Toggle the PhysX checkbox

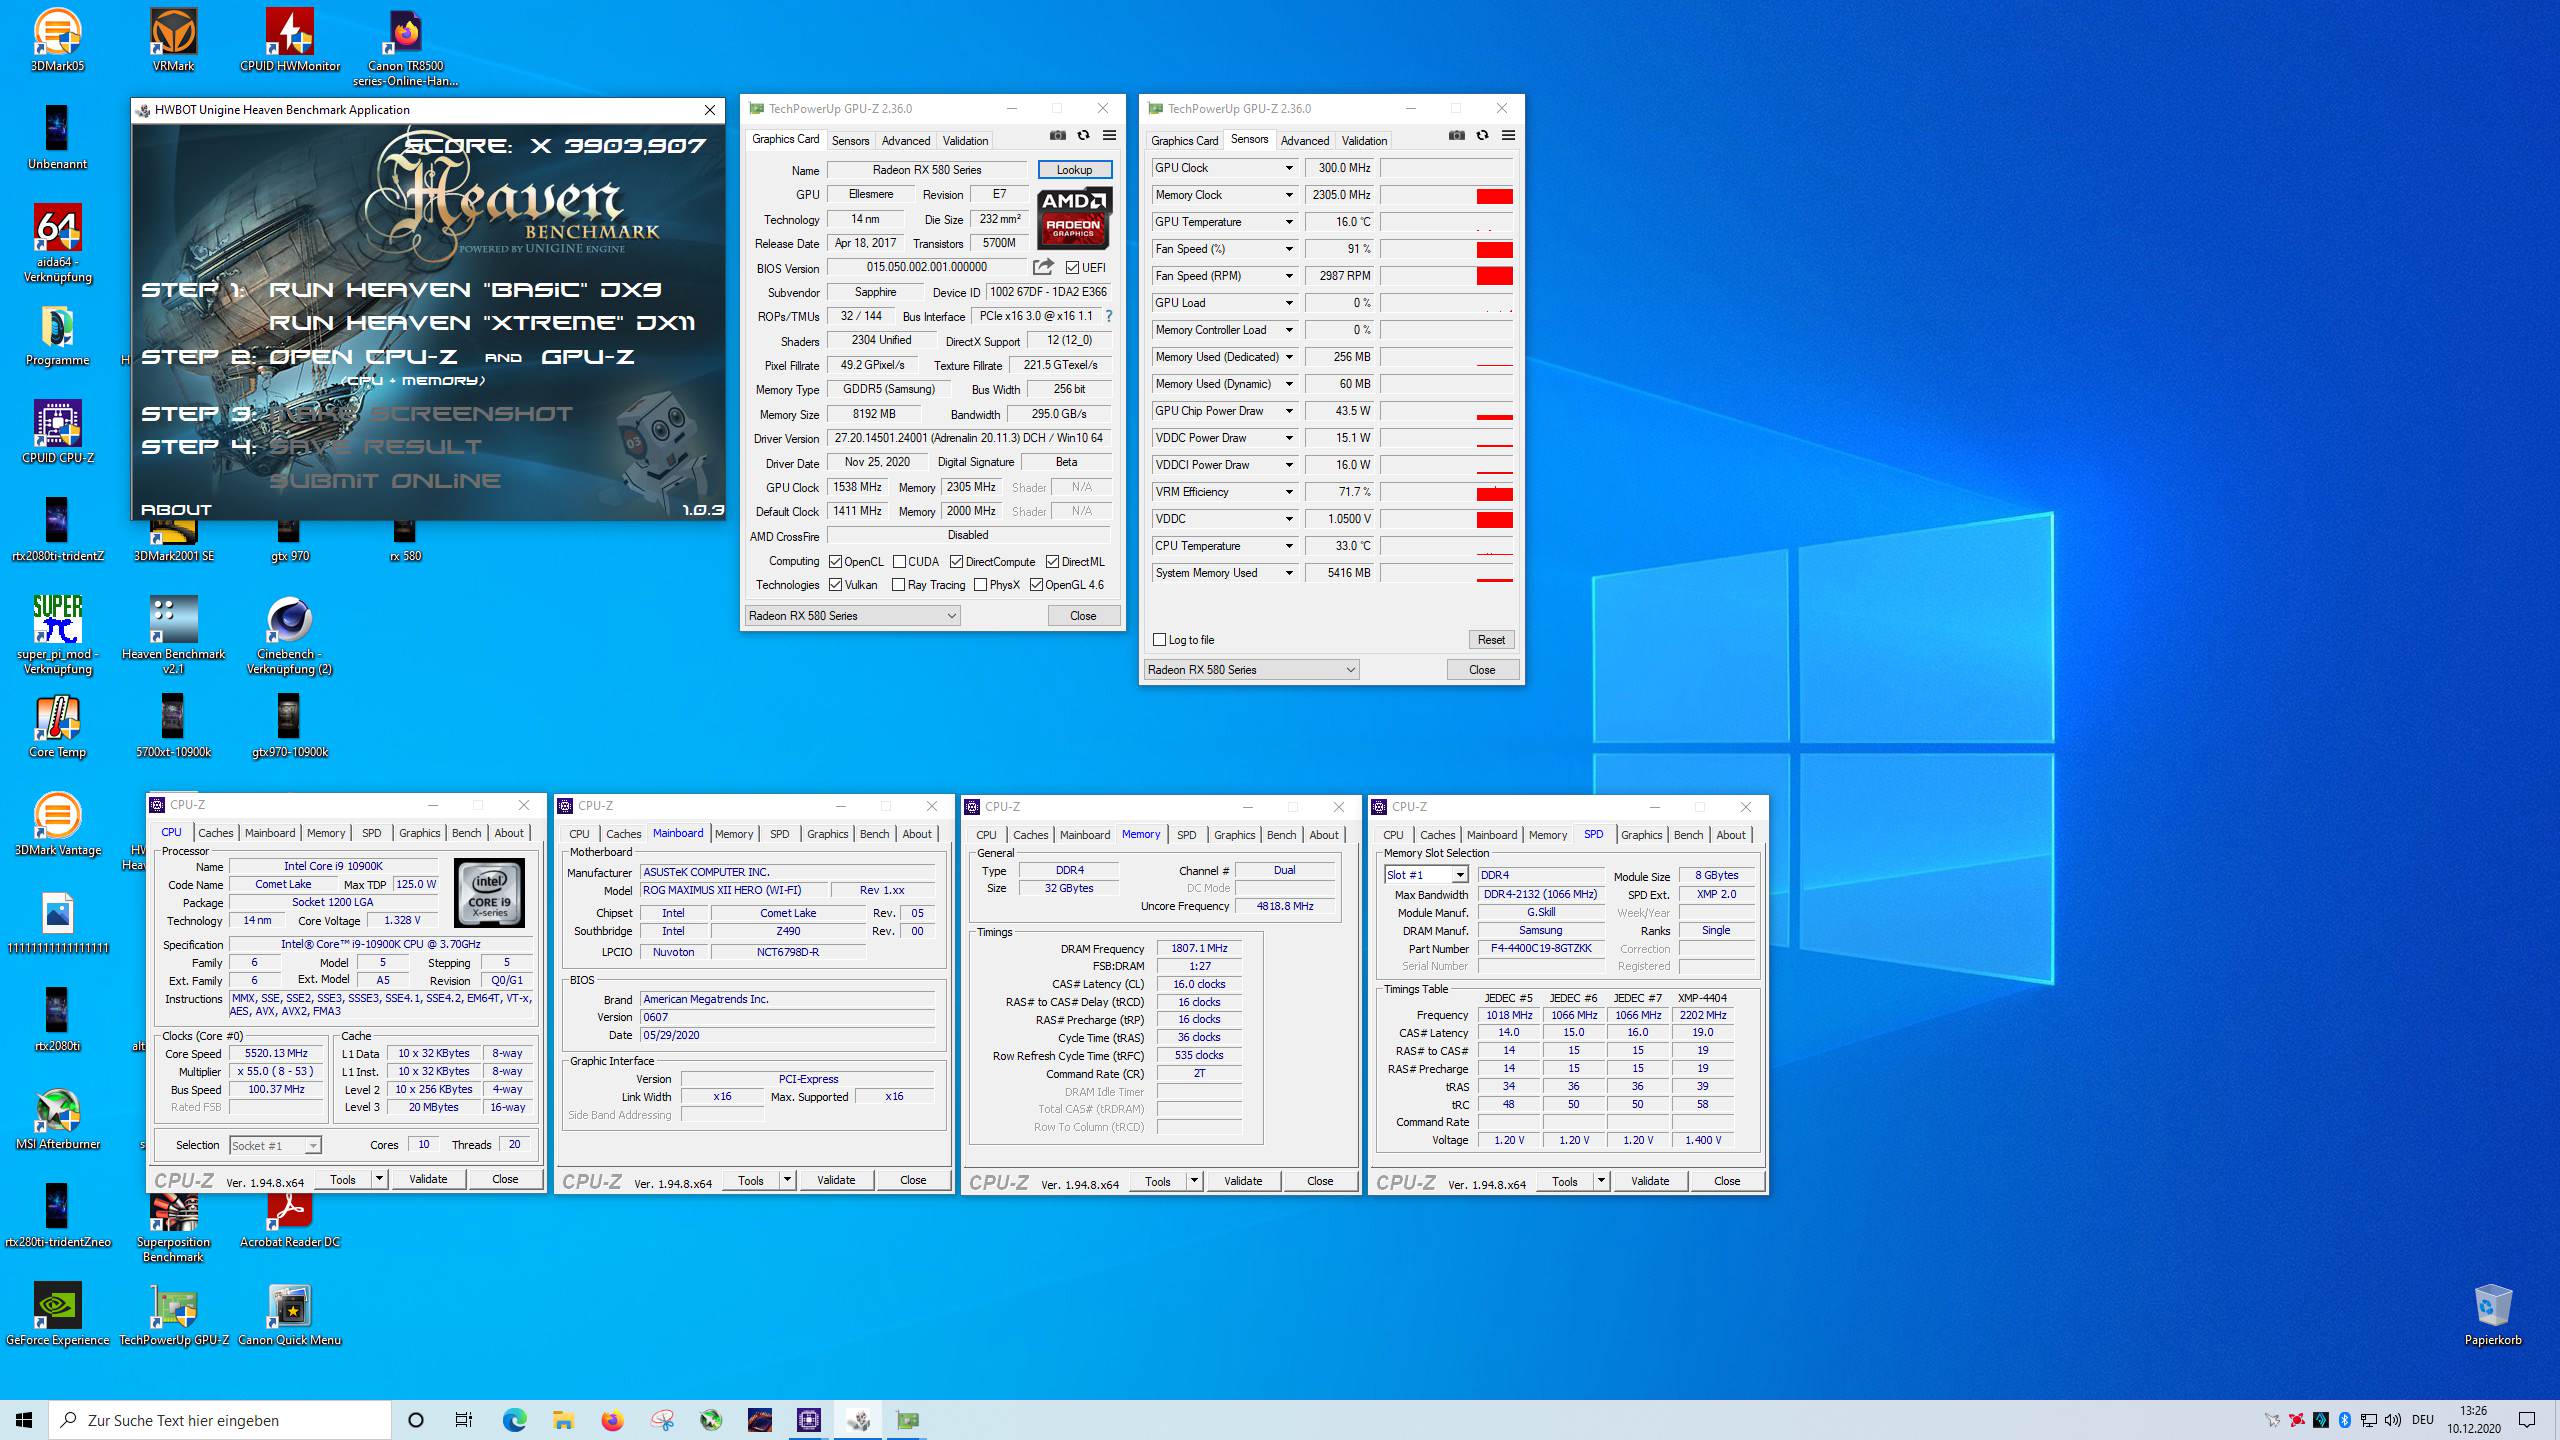980,585
